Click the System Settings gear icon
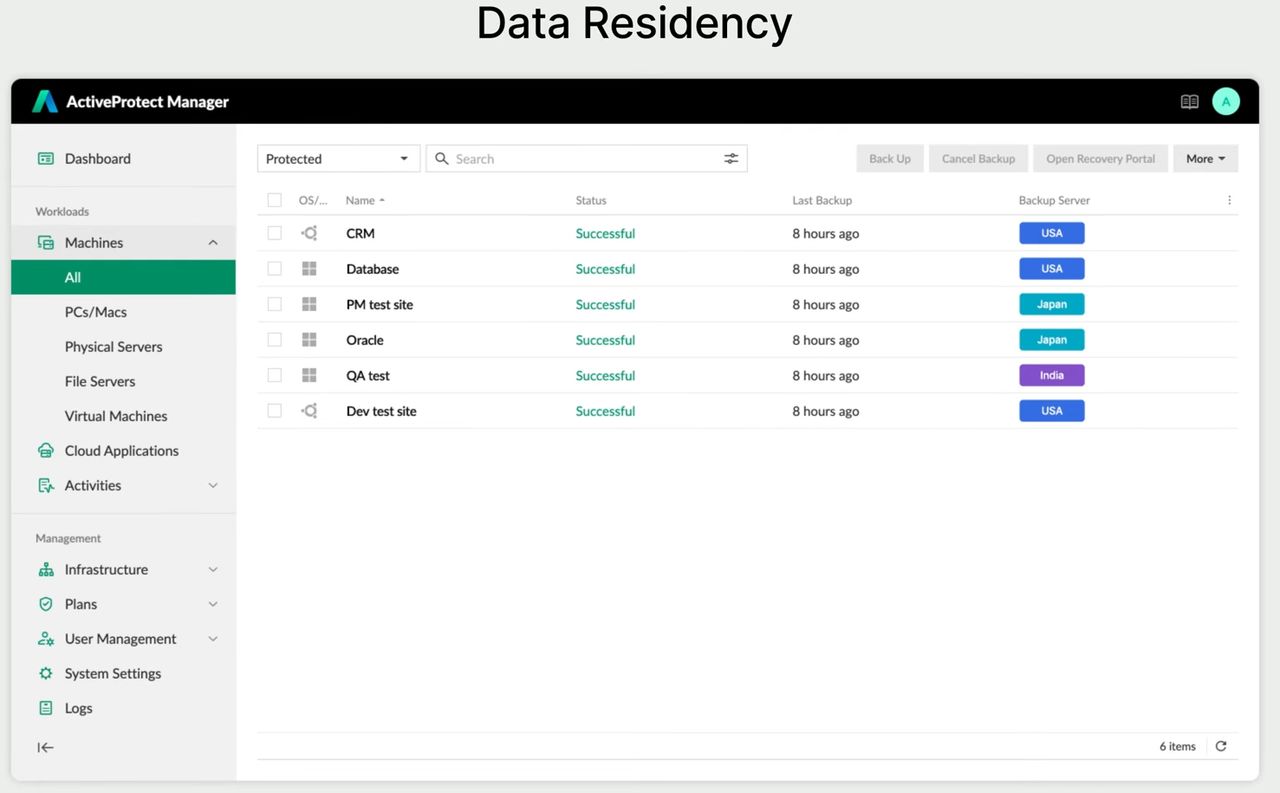The height and width of the screenshot is (793, 1280). click(46, 674)
